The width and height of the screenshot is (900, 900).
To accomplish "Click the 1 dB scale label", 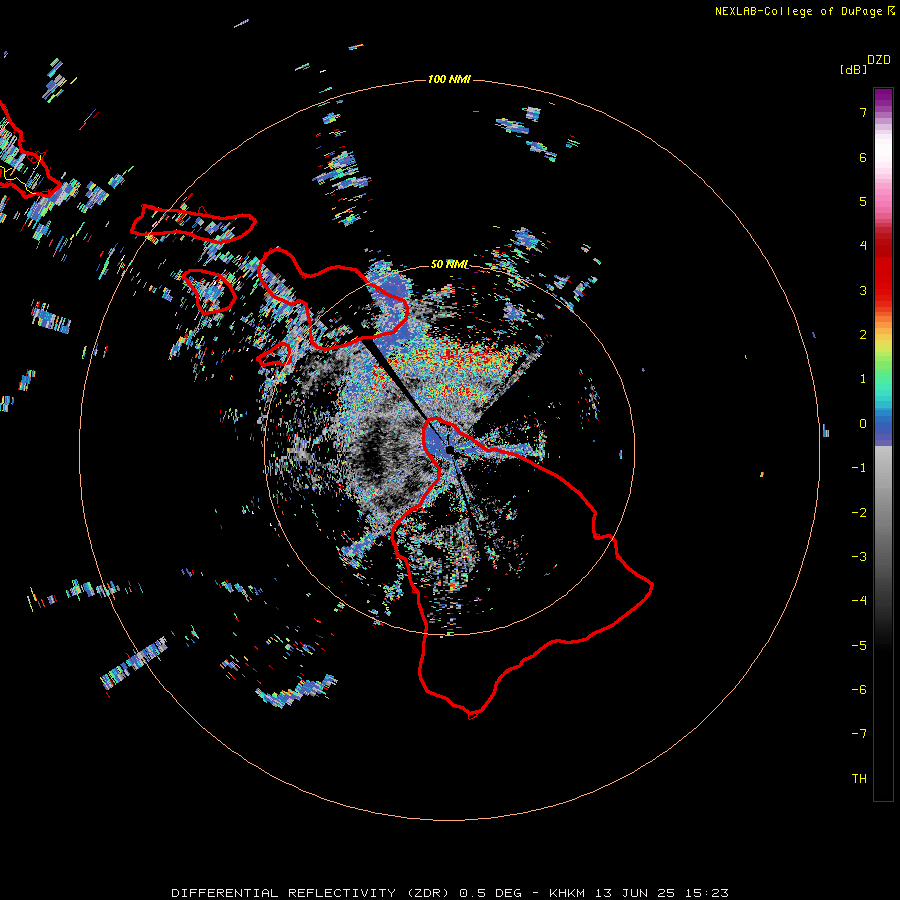I will coord(863,379).
